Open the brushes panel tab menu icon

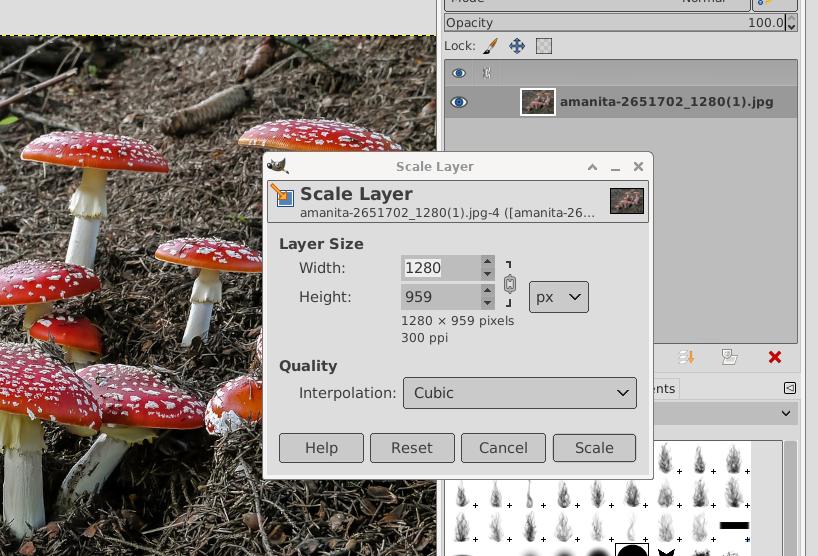[x=790, y=388]
